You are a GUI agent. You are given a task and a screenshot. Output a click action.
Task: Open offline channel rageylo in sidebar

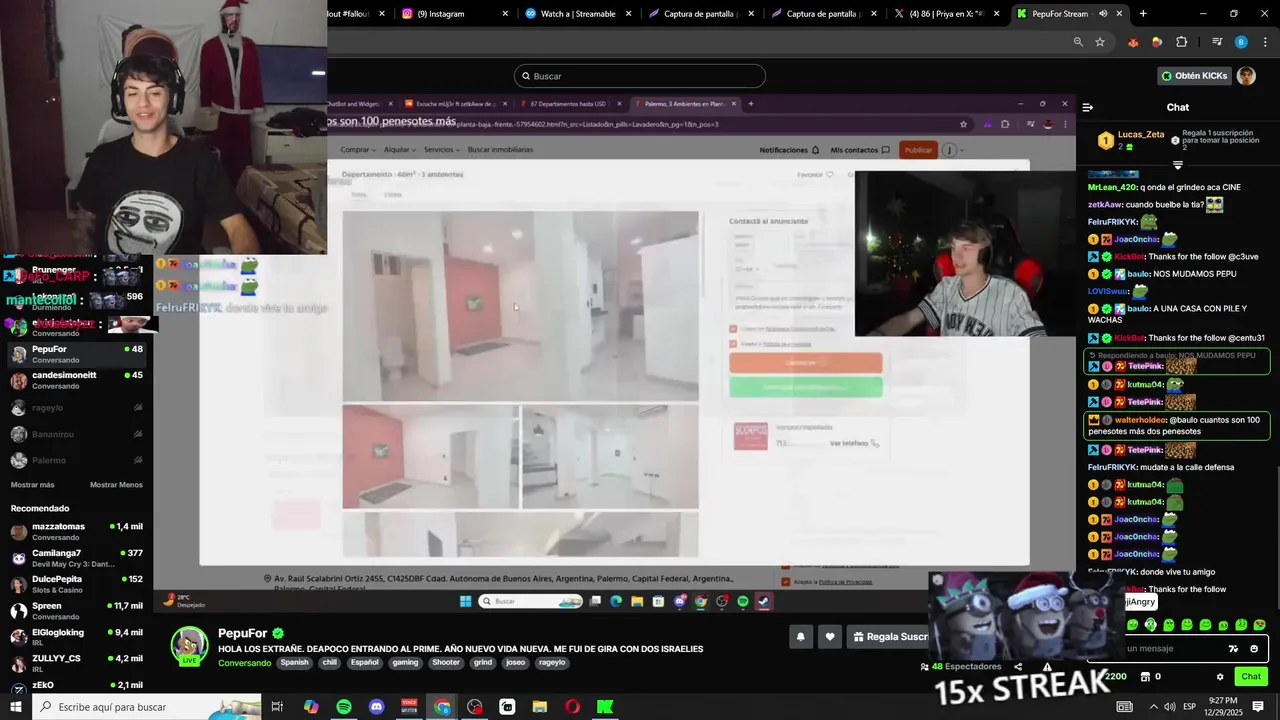point(77,408)
